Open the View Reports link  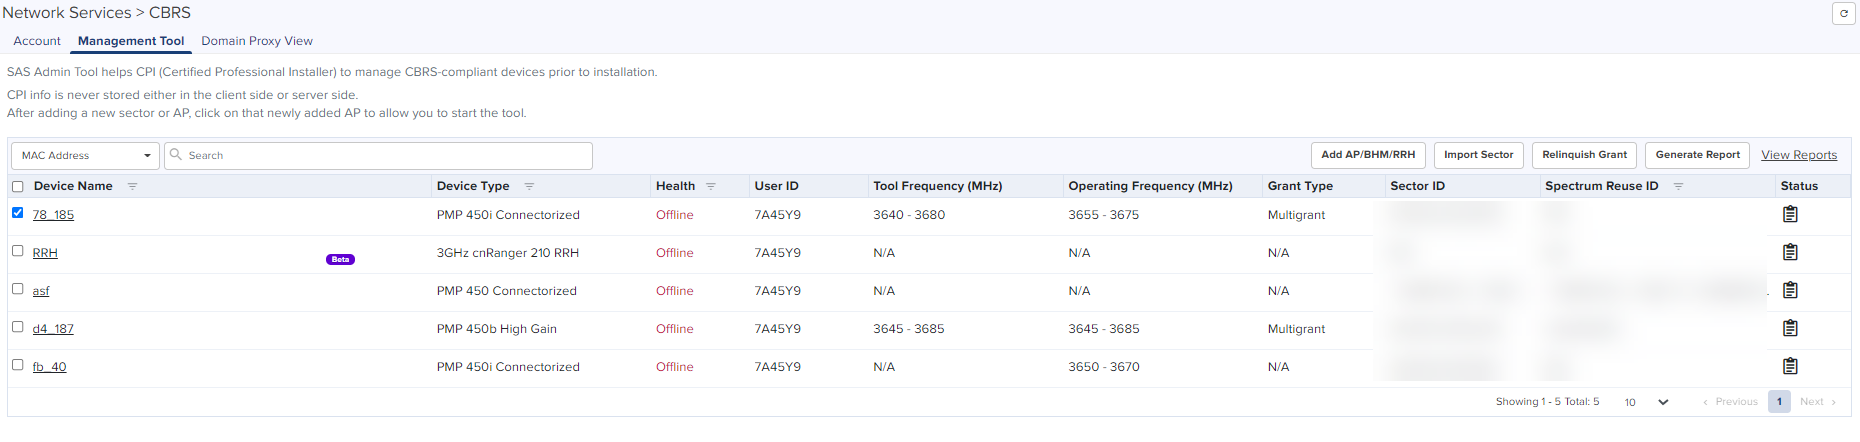point(1799,155)
